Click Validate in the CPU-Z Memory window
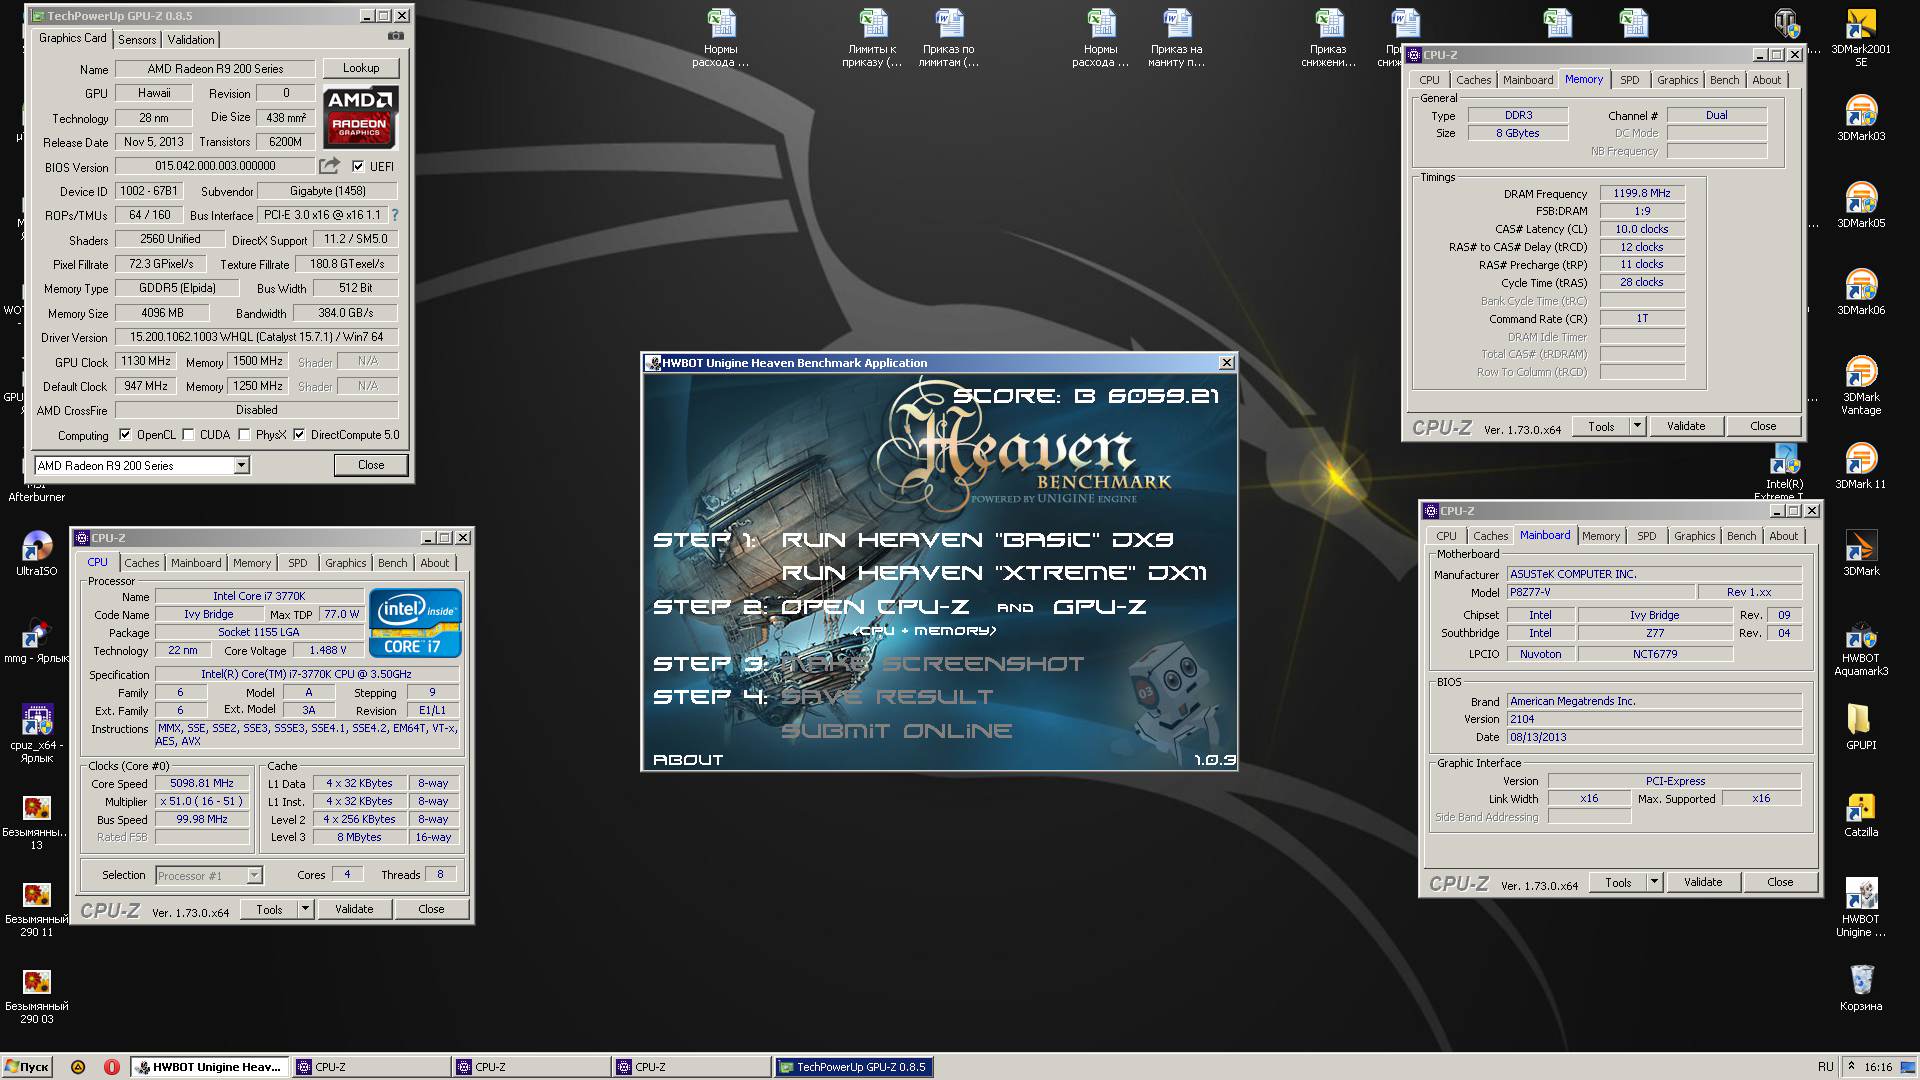The width and height of the screenshot is (1920, 1080). [1686, 426]
